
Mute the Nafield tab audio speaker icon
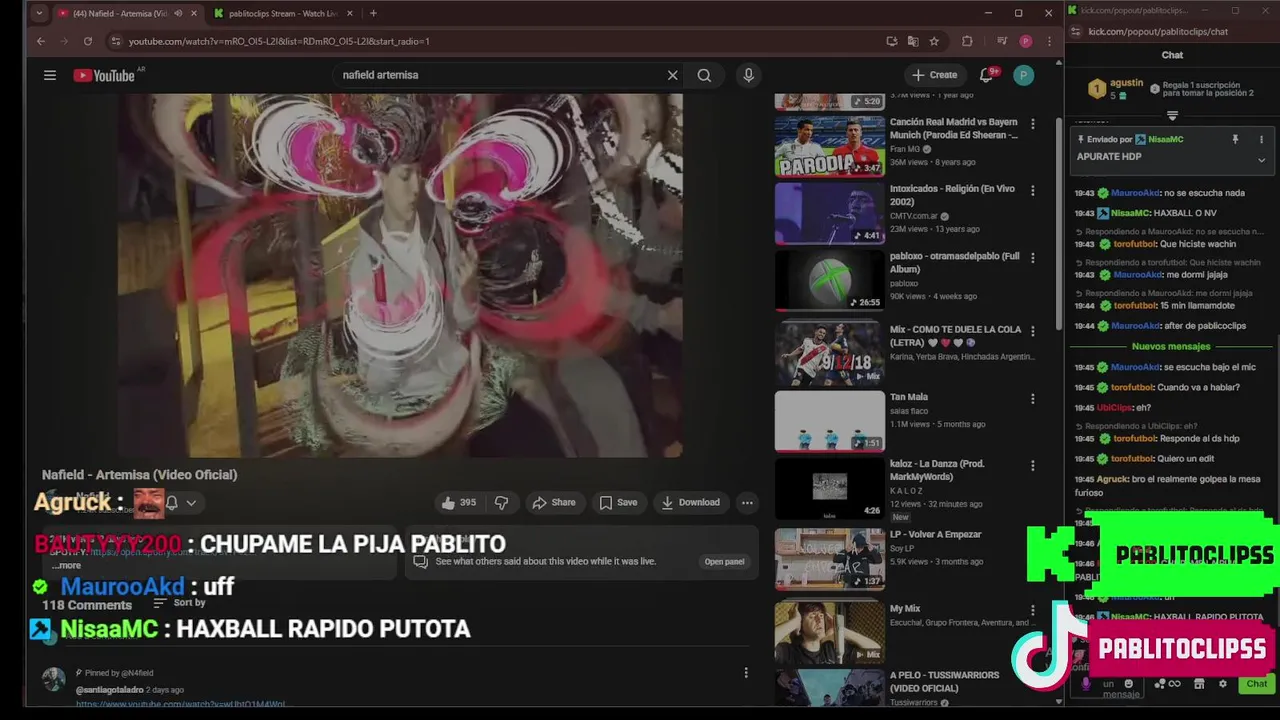[178, 13]
